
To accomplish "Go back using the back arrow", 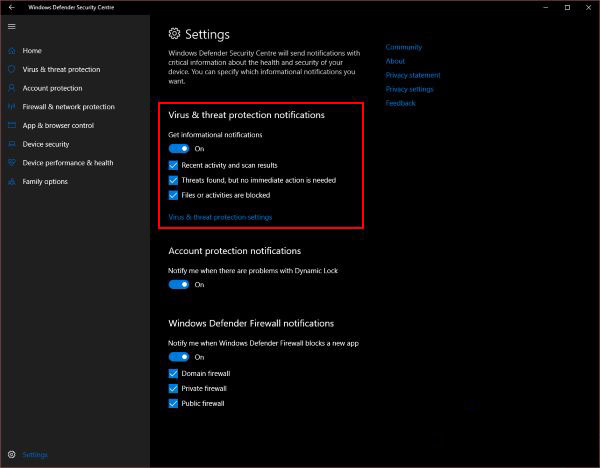I will pos(11,7).
